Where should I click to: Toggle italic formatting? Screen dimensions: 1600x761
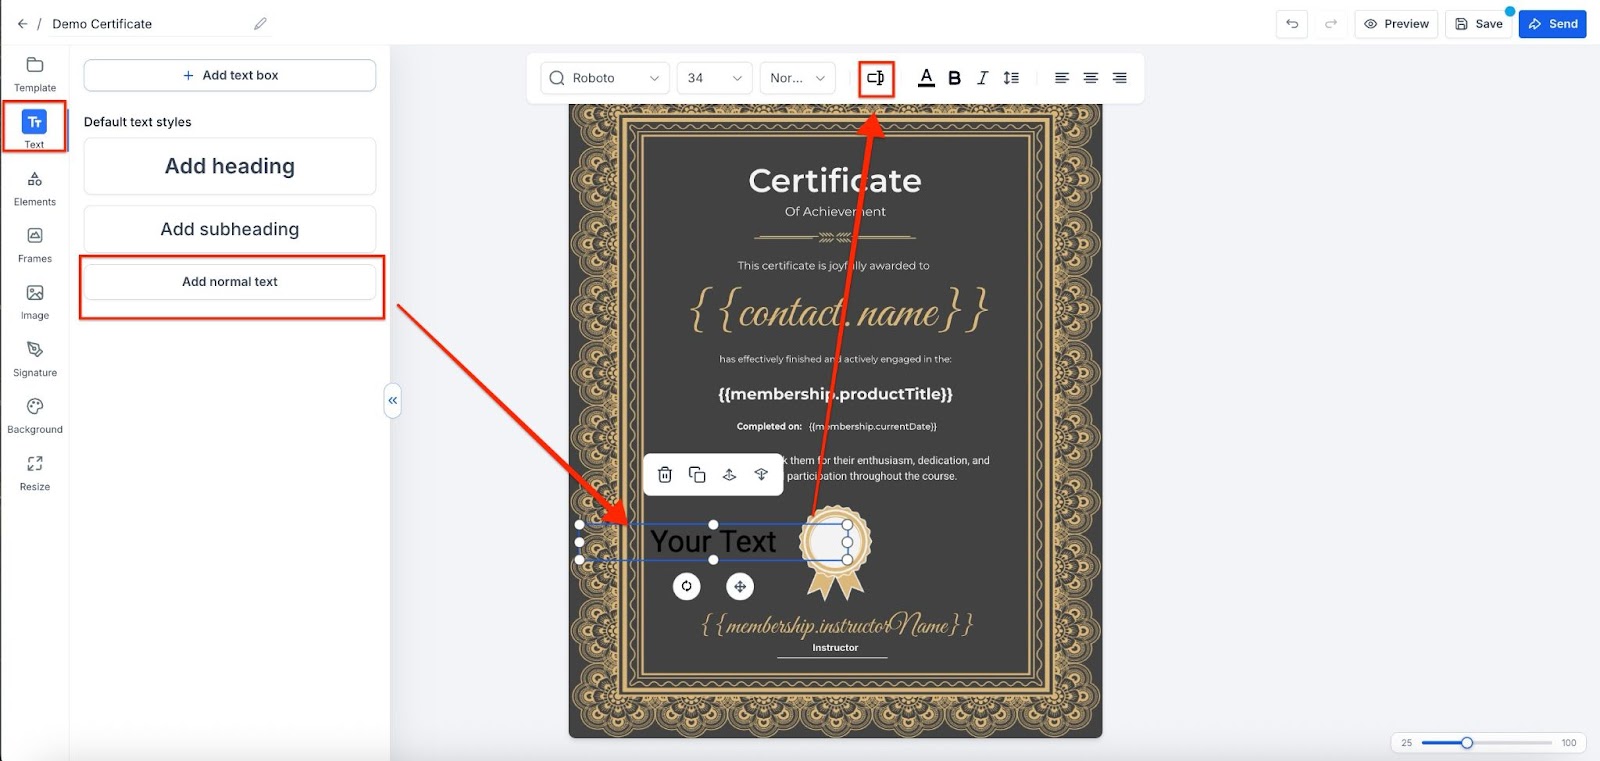click(x=982, y=78)
